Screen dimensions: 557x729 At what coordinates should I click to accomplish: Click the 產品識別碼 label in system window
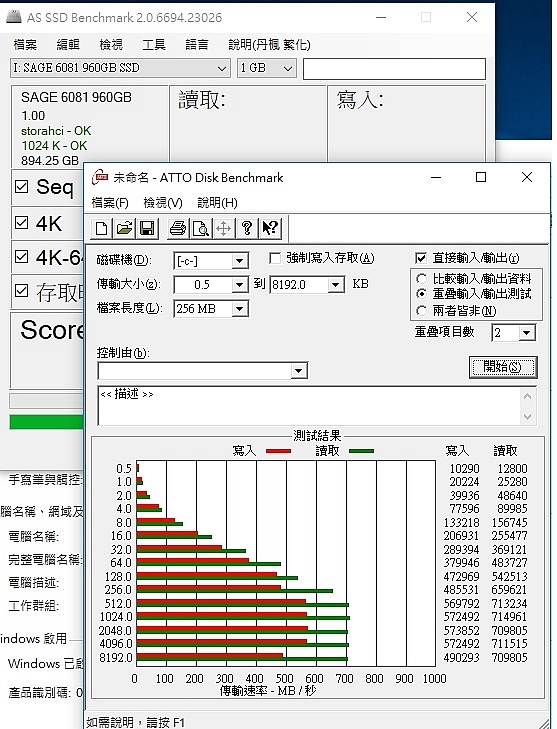tap(40, 693)
